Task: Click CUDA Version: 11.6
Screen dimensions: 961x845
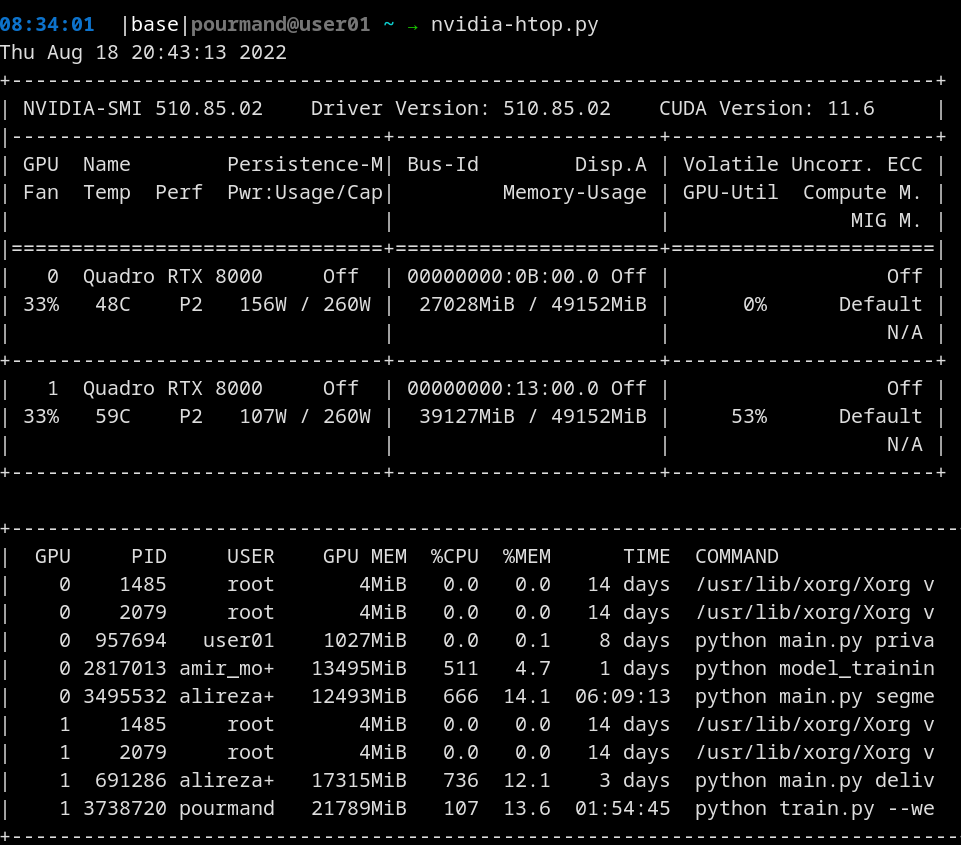Action: click(767, 108)
